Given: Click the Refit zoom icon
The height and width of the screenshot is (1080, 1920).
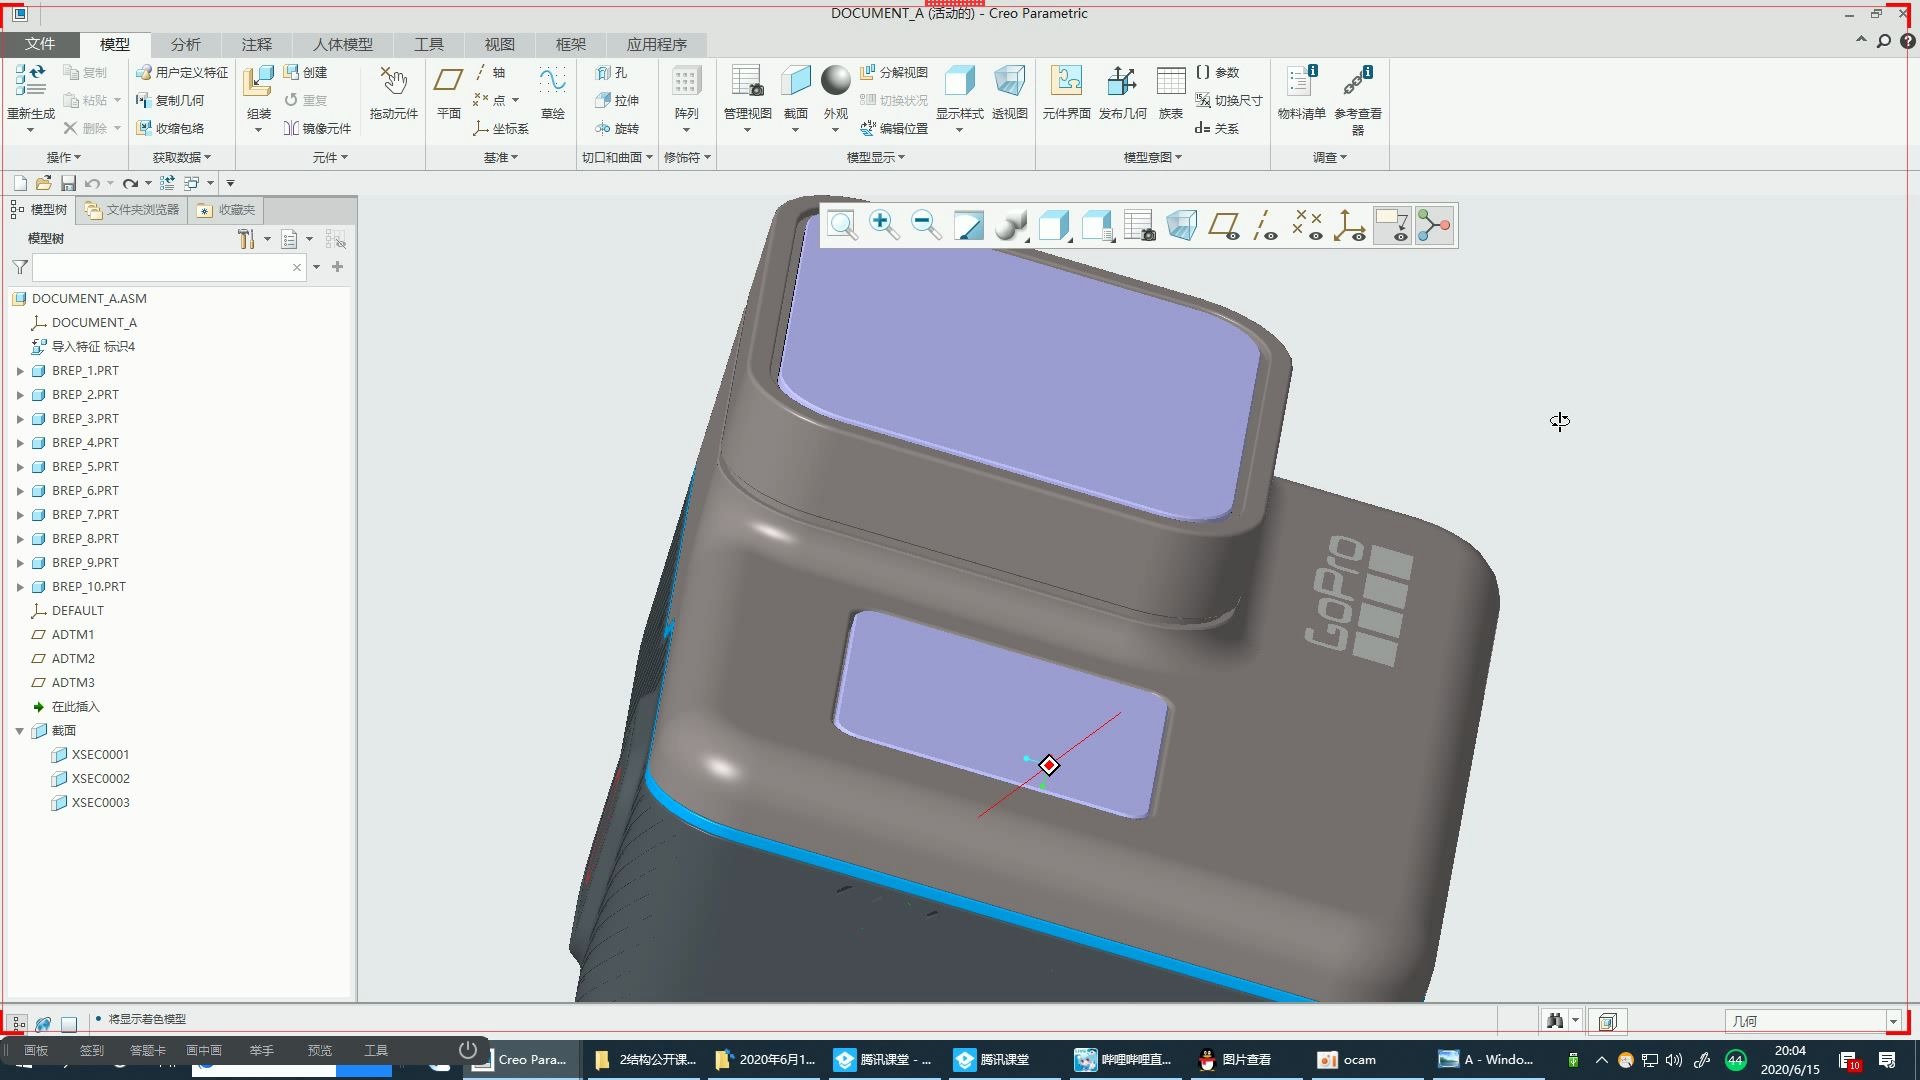Looking at the screenshot, I should pyautogui.click(x=842, y=225).
